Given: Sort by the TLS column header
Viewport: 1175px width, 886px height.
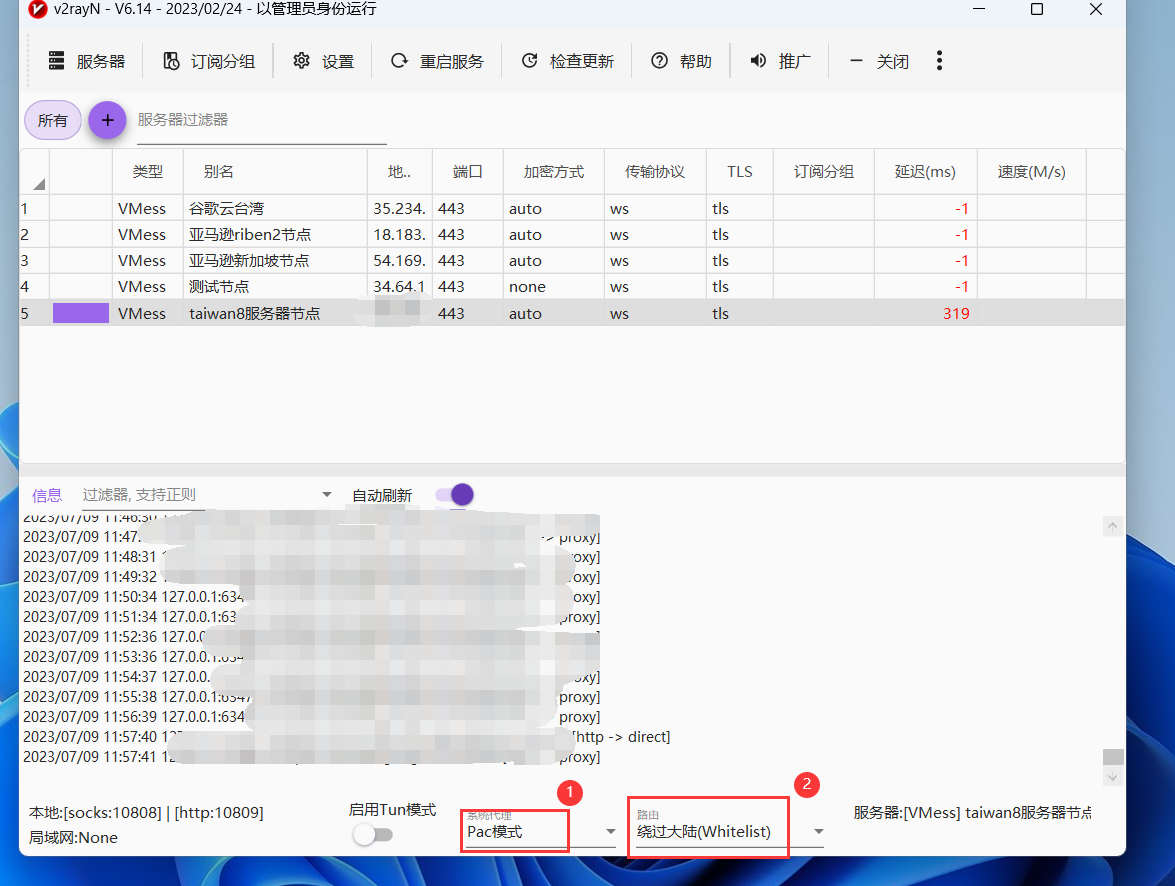Looking at the screenshot, I should [740, 172].
